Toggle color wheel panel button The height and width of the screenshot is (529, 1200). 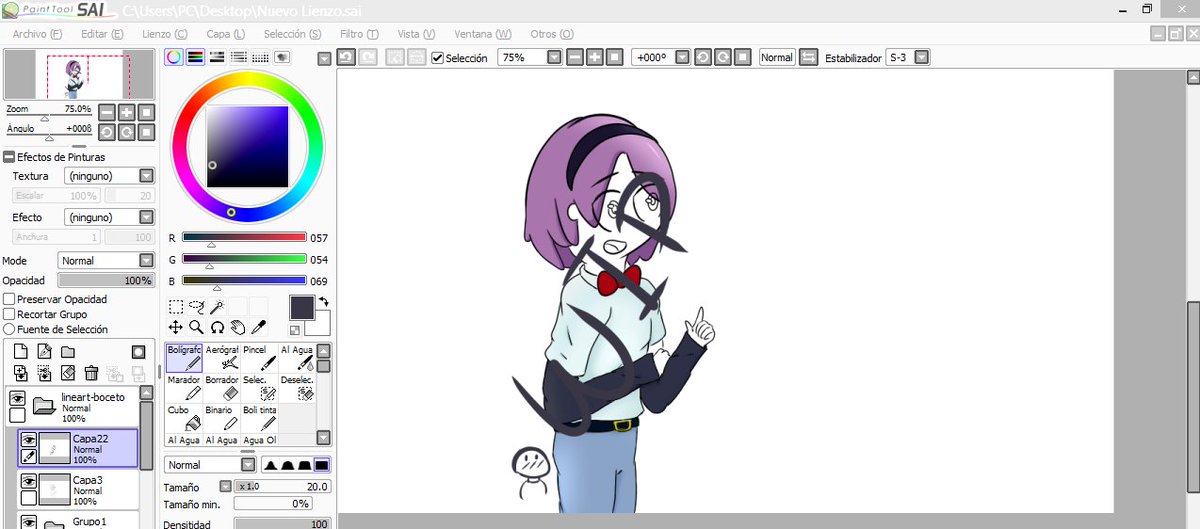pyautogui.click(x=174, y=58)
